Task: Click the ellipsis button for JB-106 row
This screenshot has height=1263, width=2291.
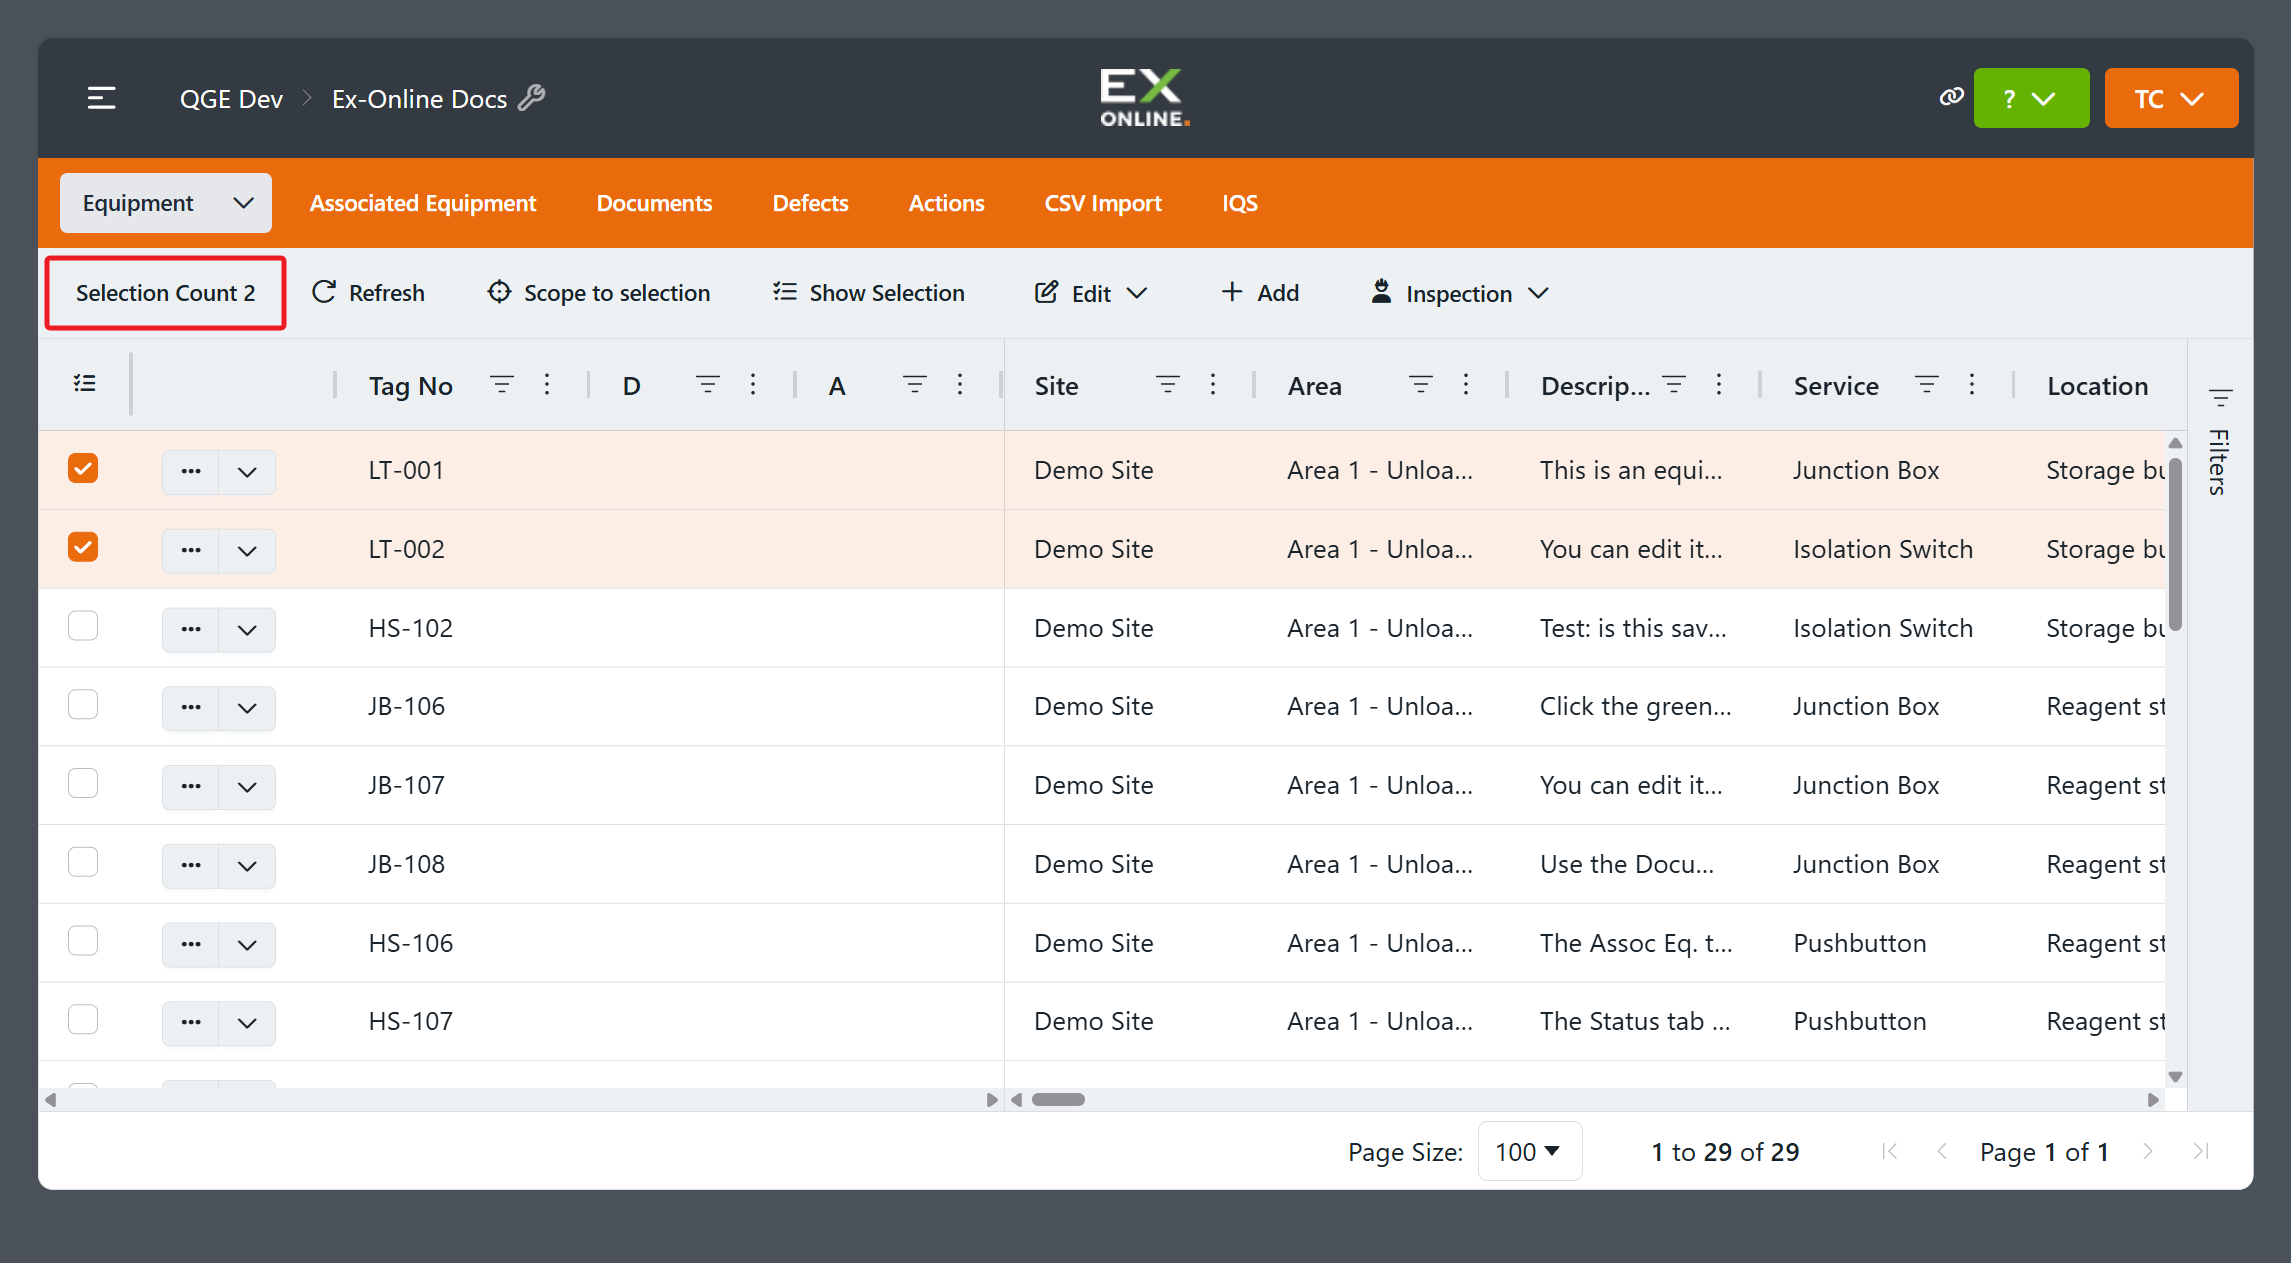Action: point(191,707)
